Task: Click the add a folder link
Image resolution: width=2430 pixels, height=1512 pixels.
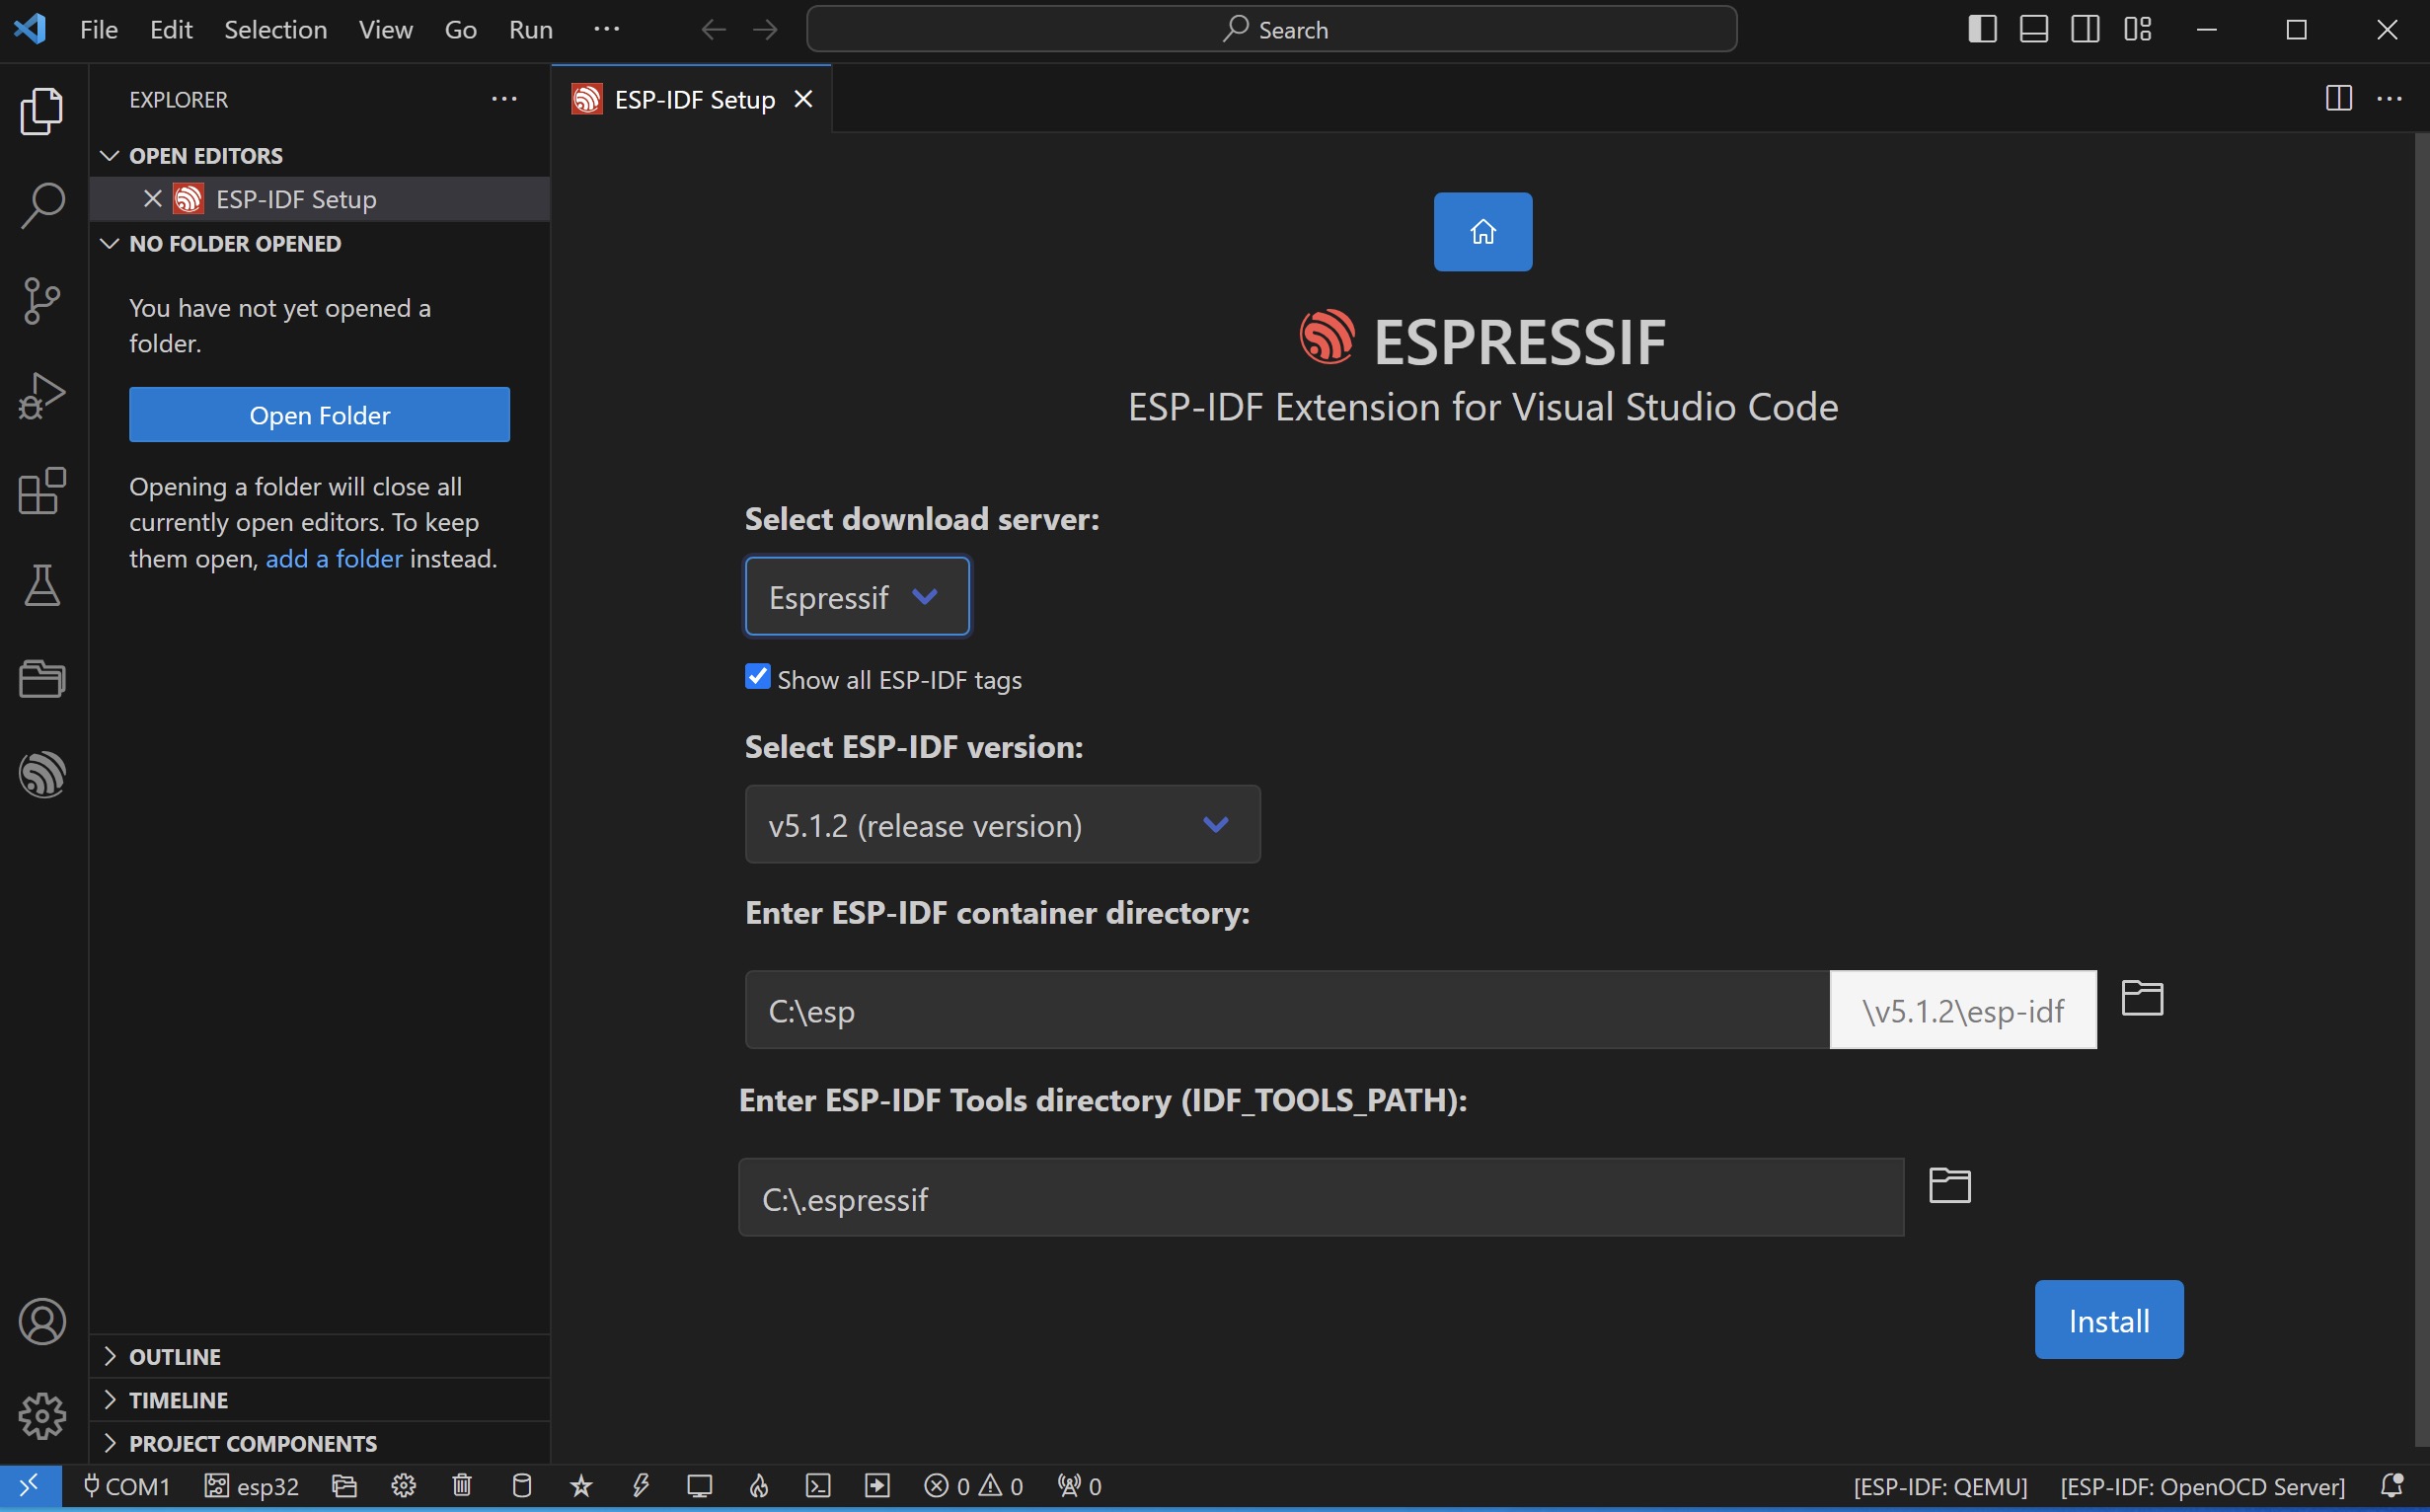Action: 334,558
